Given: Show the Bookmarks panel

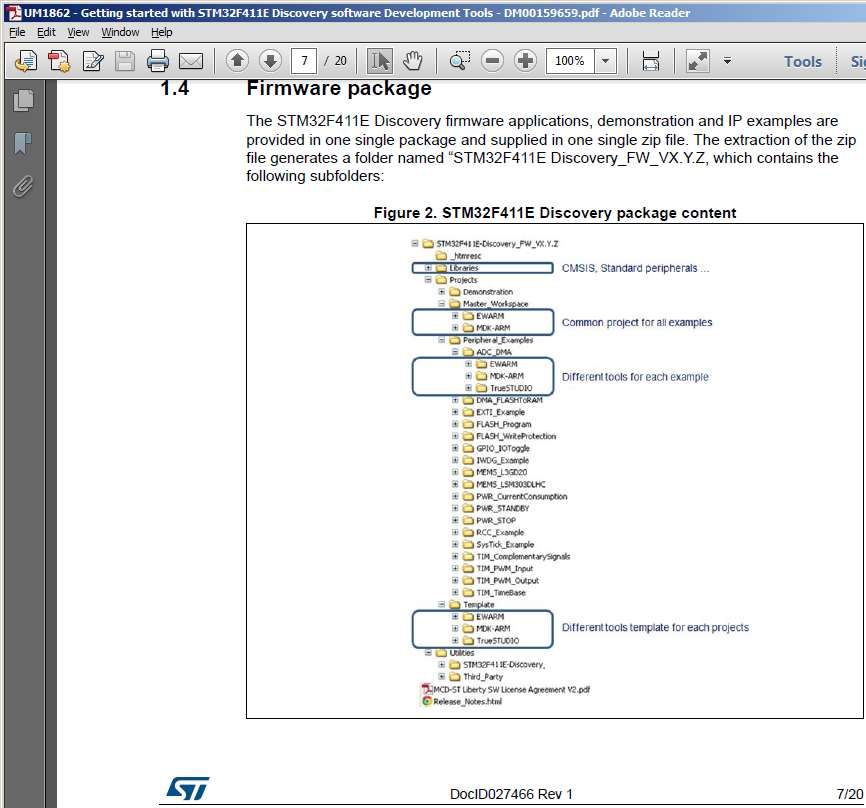Looking at the screenshot, I should pyautogui.click(x=23, y=143).
